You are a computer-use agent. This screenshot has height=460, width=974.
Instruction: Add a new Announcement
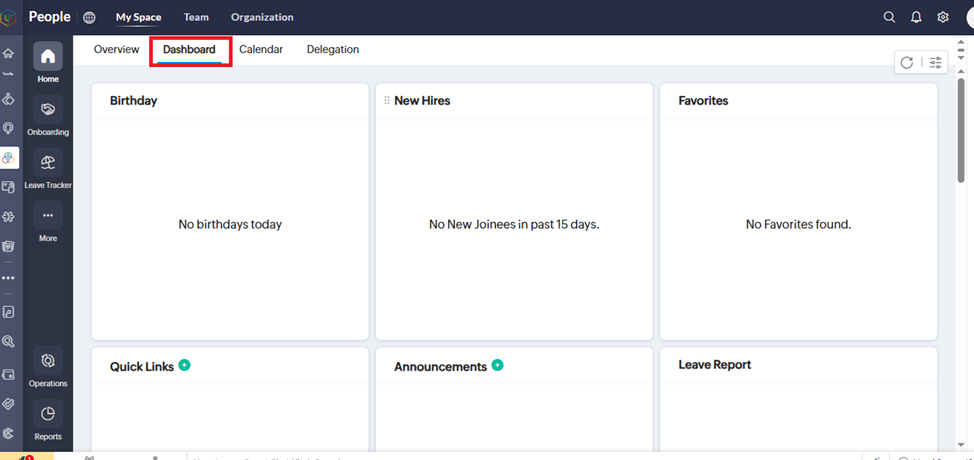coord(497,366)
